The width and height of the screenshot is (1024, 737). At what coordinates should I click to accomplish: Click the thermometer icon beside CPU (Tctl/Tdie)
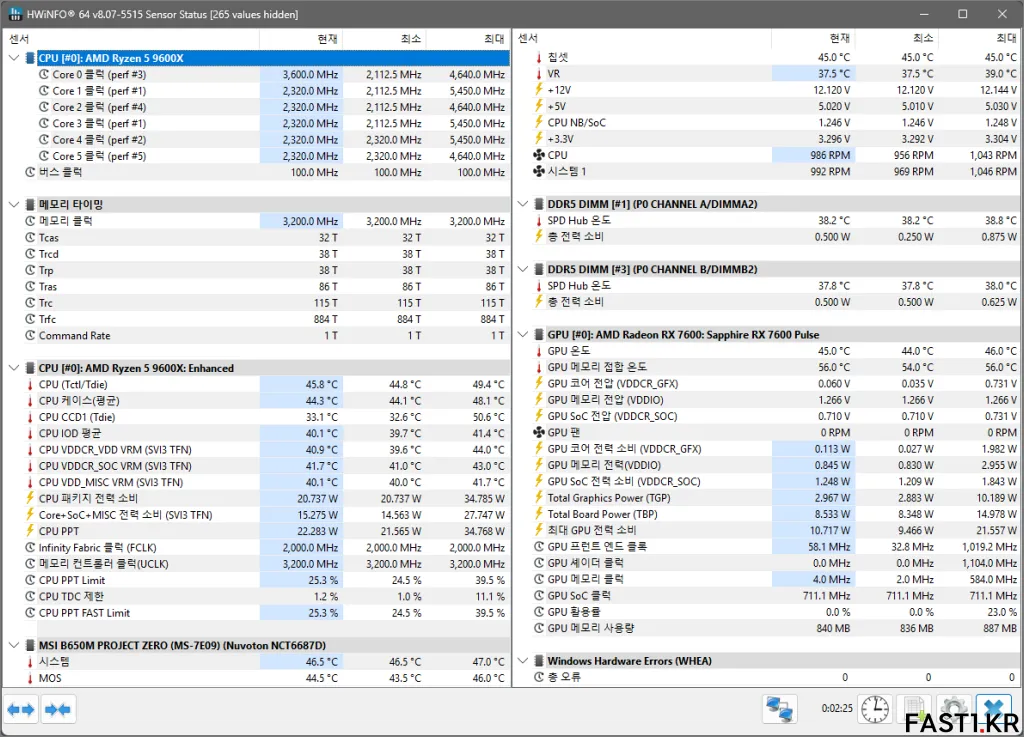click(30, 384)
